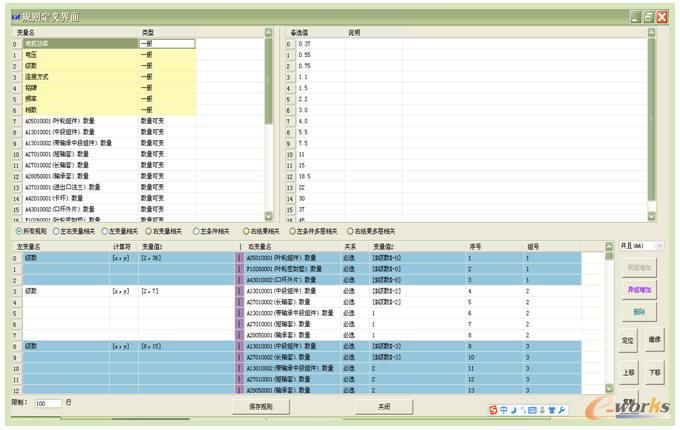Click the Sogou input method S icon

[493, 411]
